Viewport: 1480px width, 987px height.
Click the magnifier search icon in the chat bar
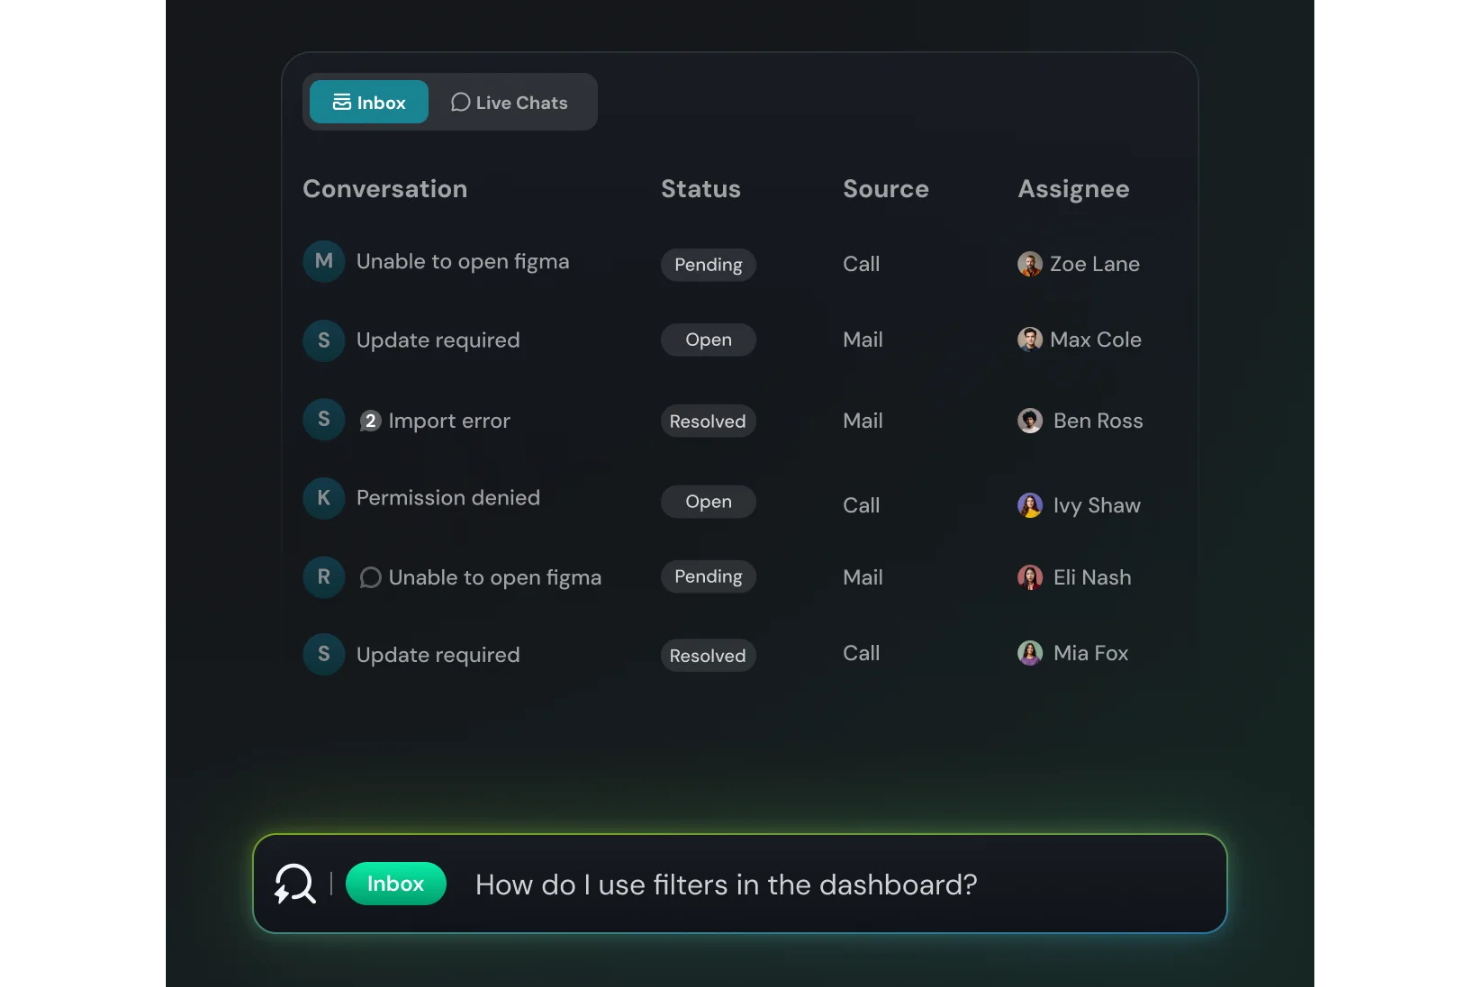click(293, 884)
